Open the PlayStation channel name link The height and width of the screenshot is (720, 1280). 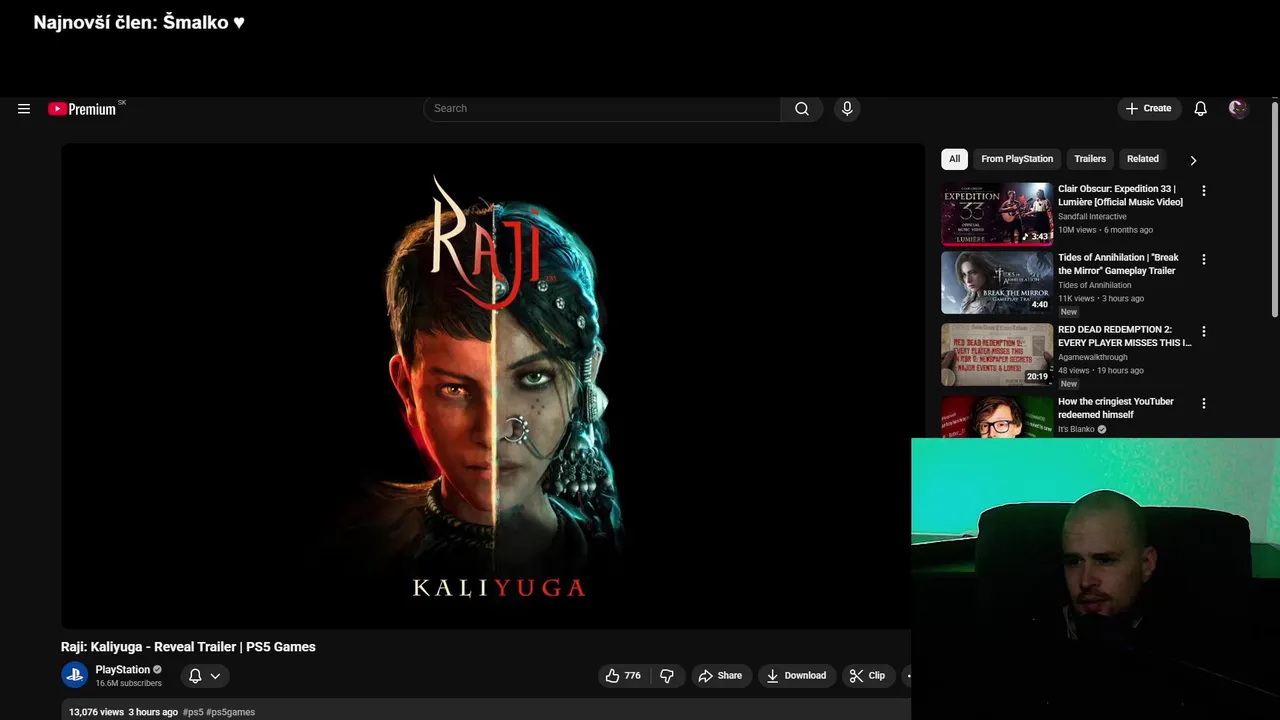(122, 670)
